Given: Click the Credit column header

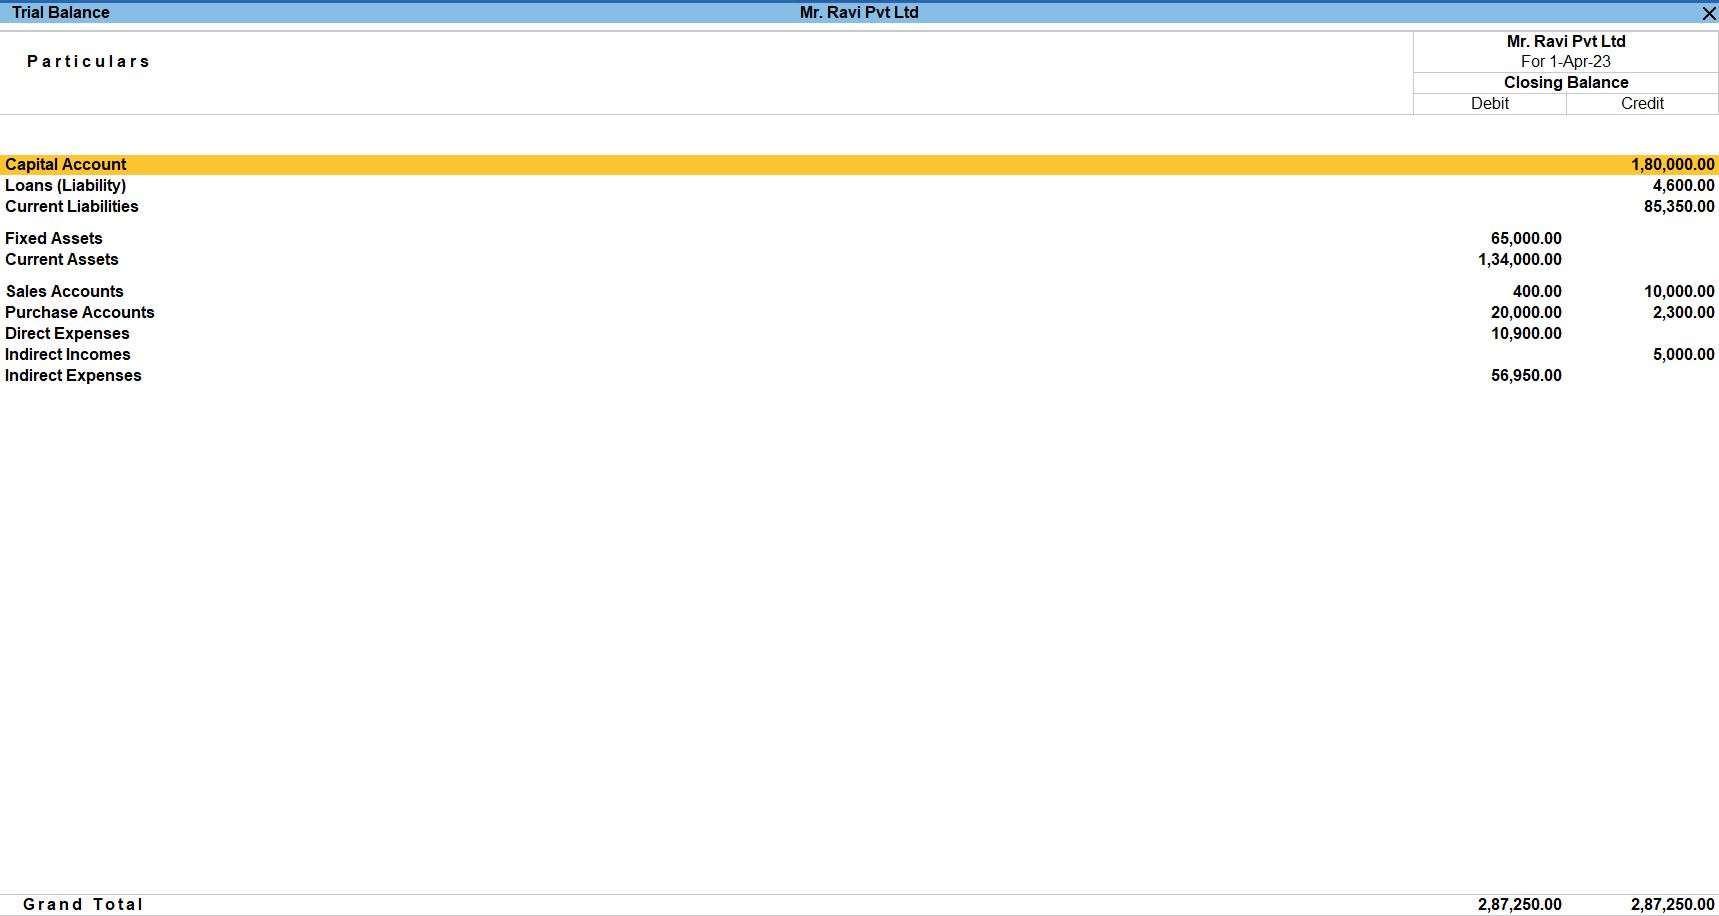Looking at the screenshot, I should coord(1642,104).
